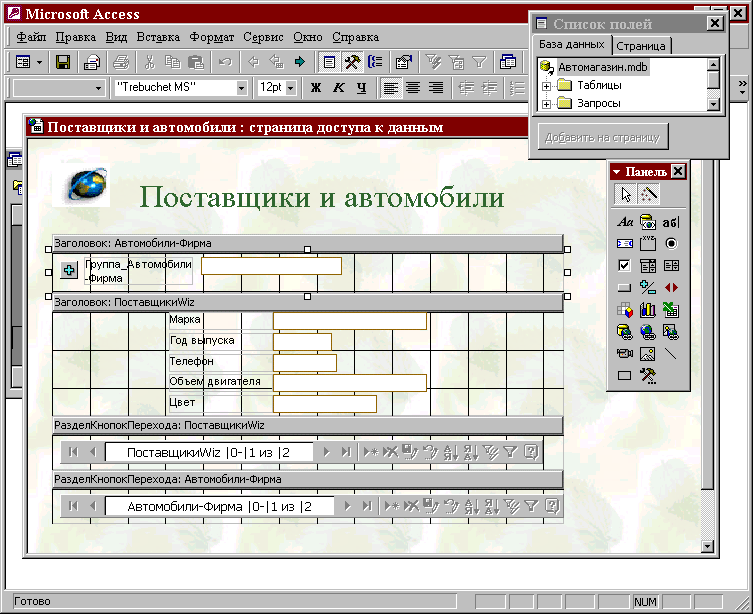Open the Database Window toolbar icon
The image size is (753, 614).
click(508, 62)
